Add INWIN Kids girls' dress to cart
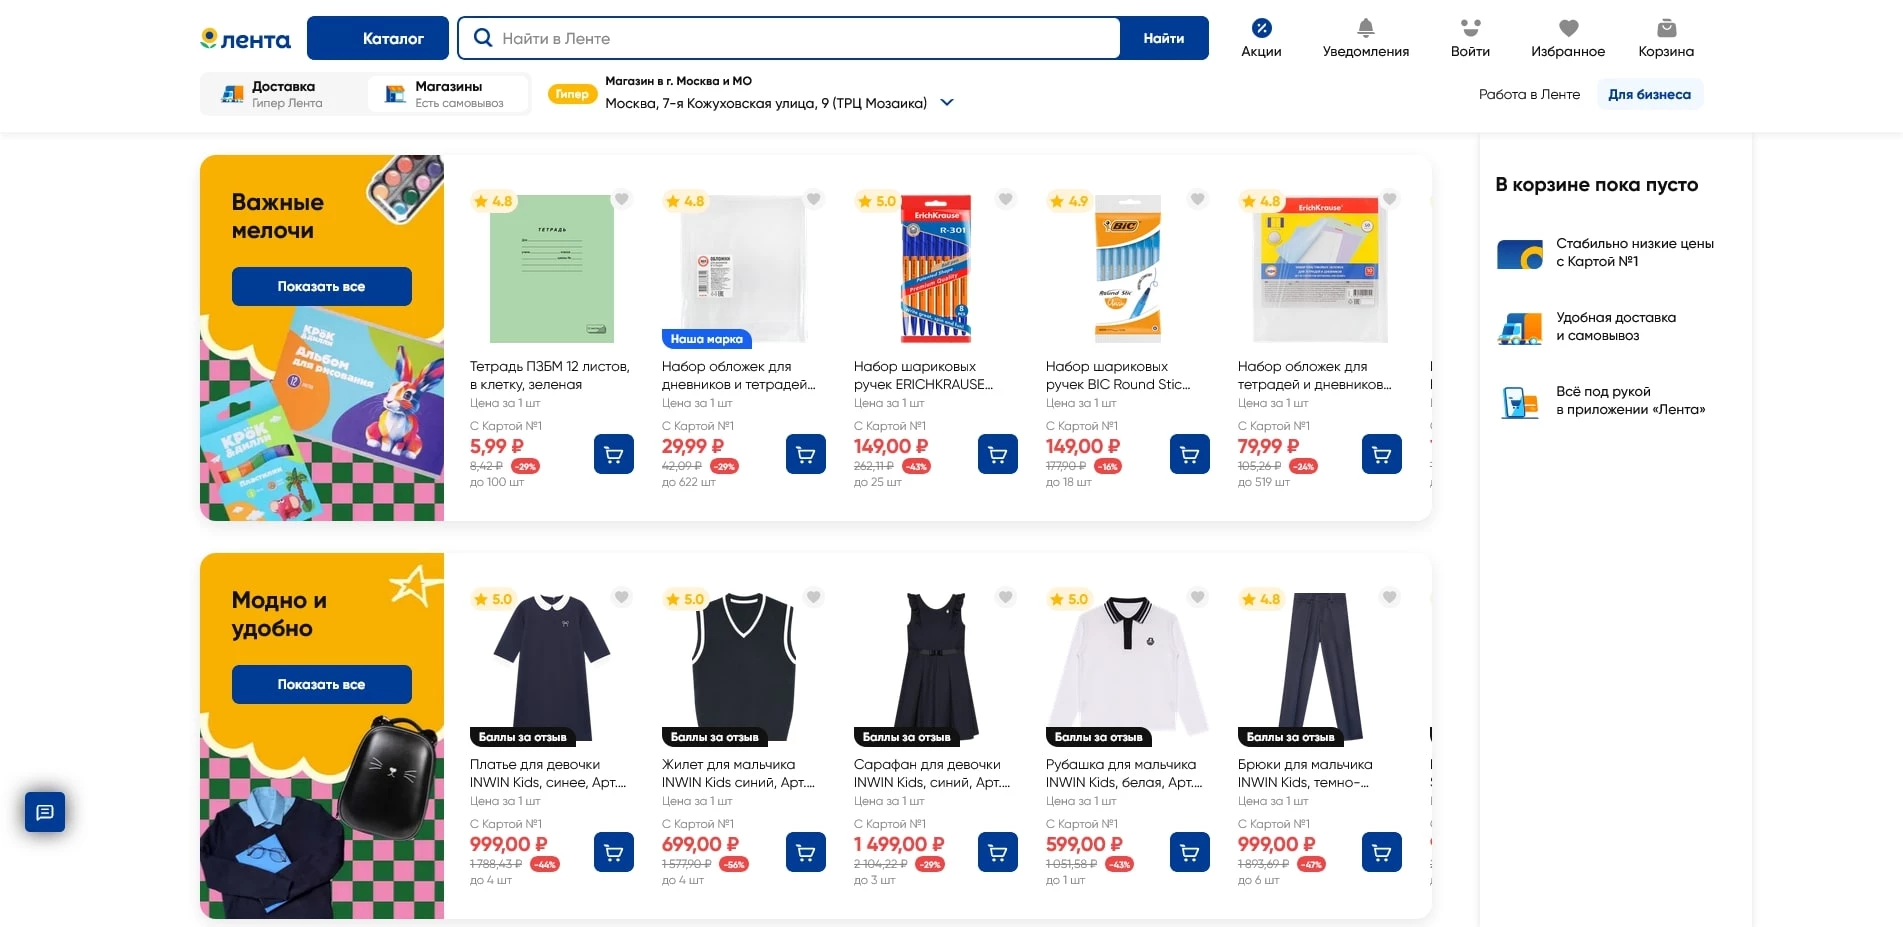 click(614, 852)
